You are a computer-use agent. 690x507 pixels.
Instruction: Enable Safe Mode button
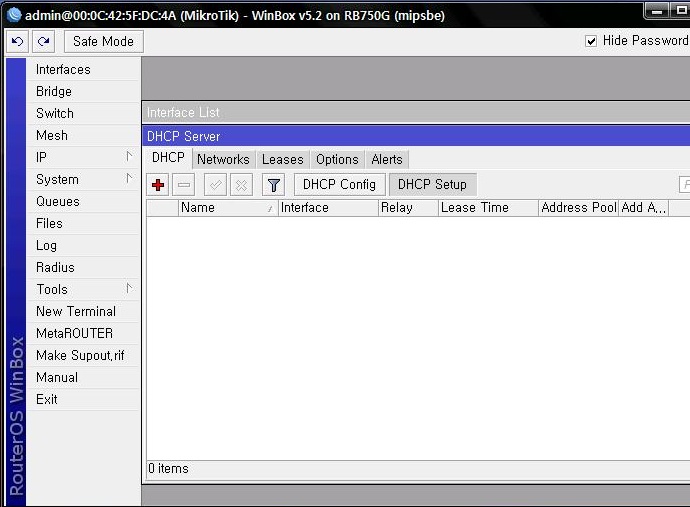103,41
